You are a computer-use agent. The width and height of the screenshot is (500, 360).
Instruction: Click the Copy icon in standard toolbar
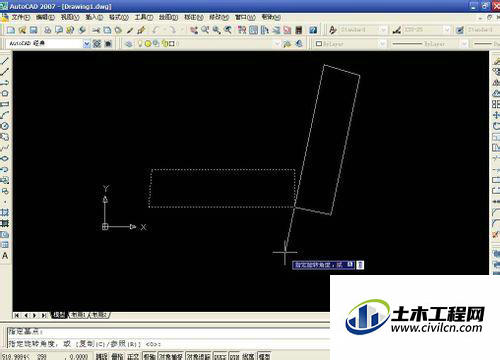(x=107, y=30)
